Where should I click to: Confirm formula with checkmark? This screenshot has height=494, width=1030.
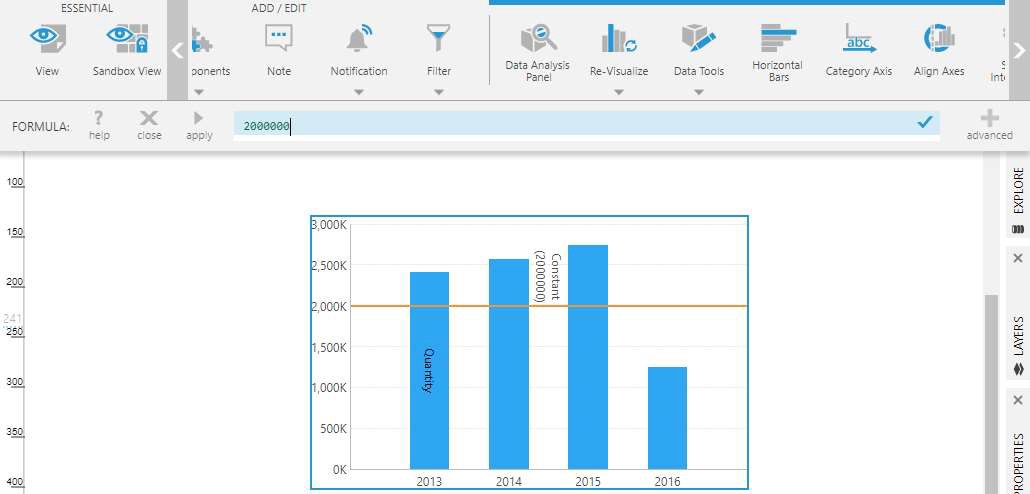925,122
